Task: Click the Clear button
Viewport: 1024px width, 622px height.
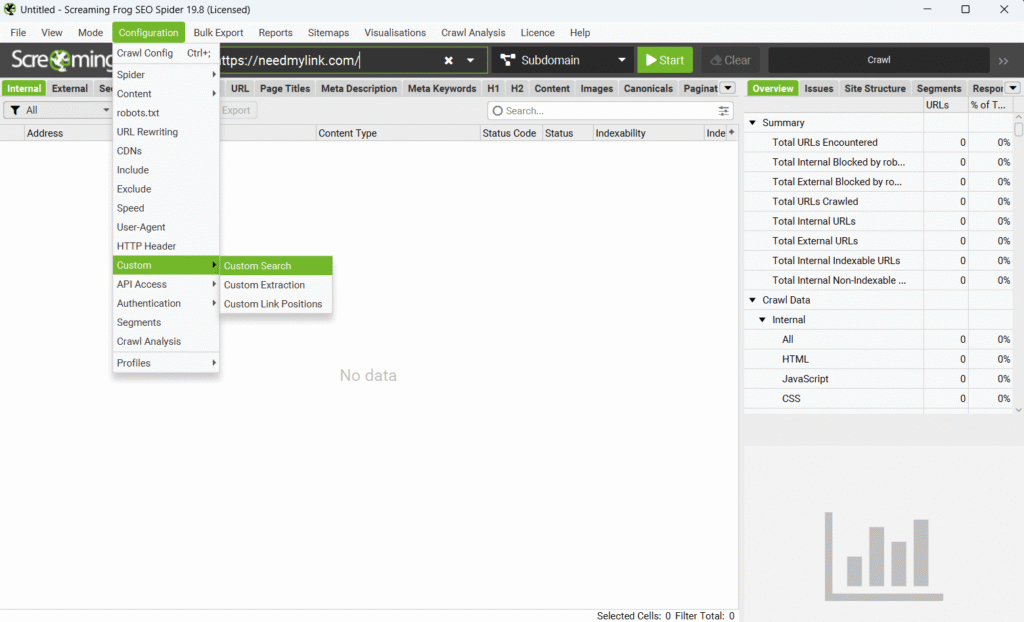Action: click(x=729, y=60)
